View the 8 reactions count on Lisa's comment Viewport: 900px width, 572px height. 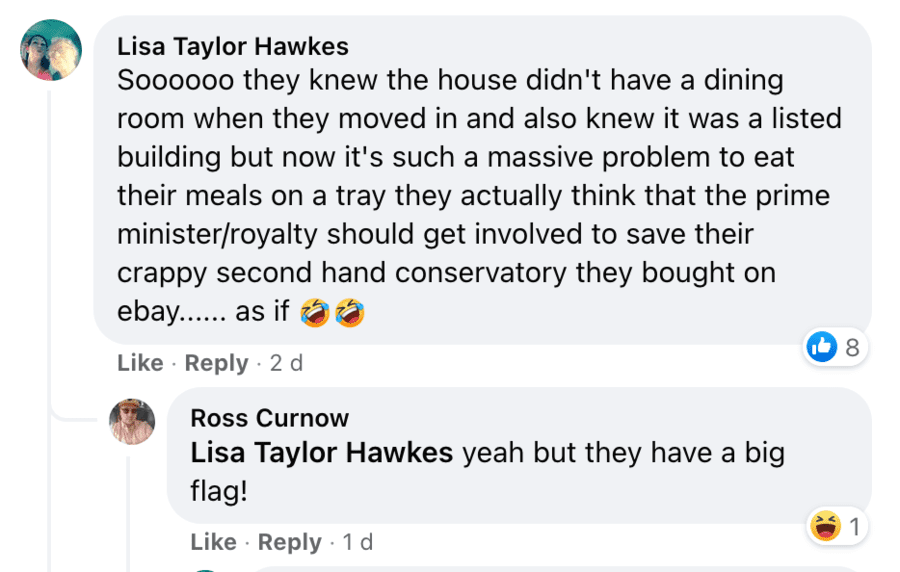(852, 347)
